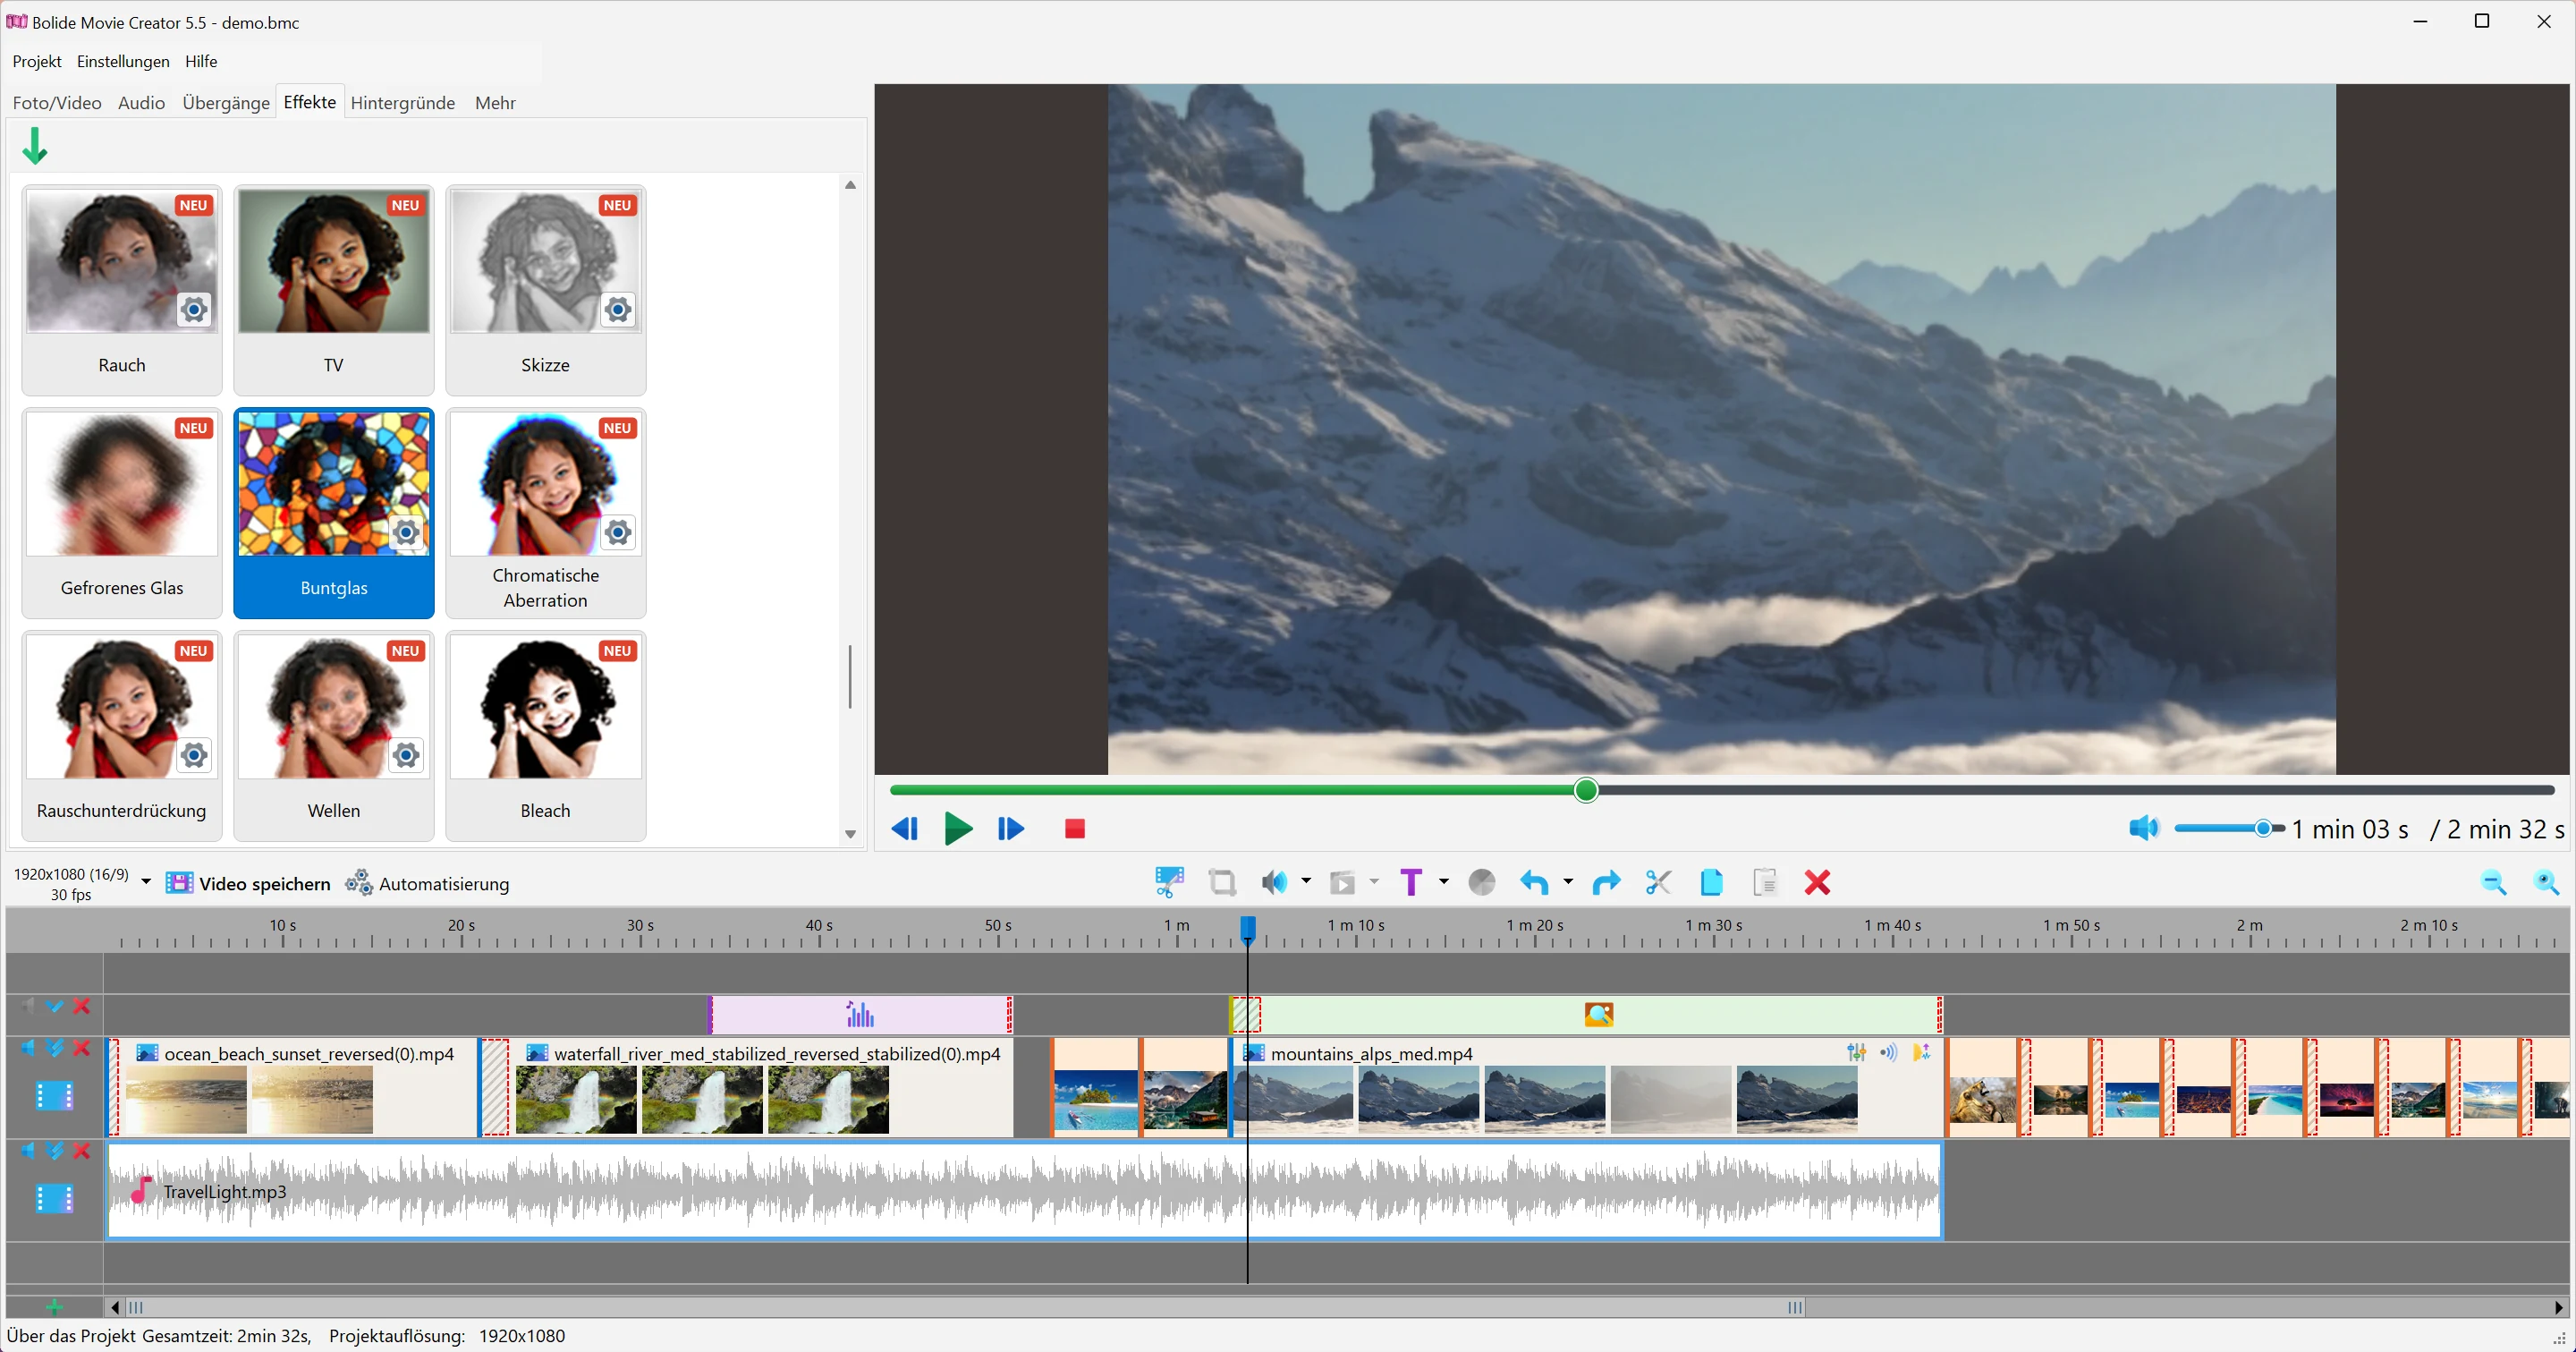Open settings gear on Buntglas effect
This screenshot has height=1352, width=2576.
click(406, 533)
